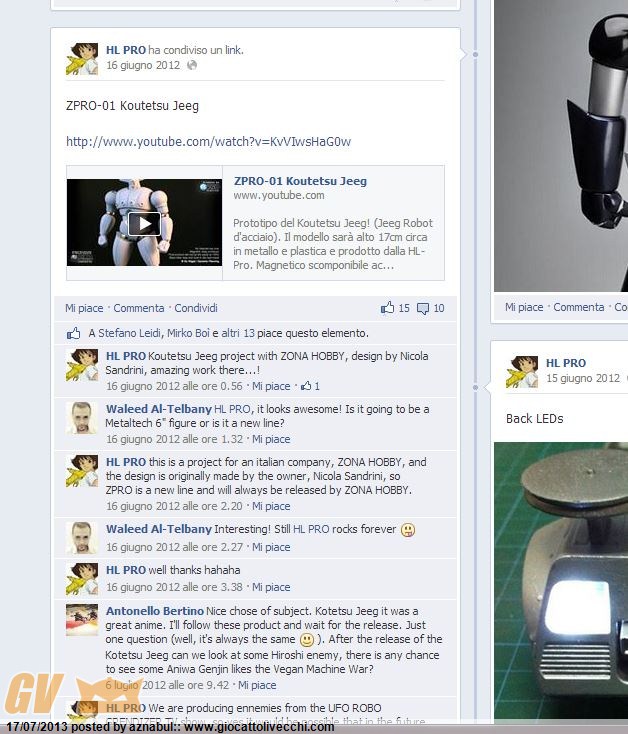
Task: Like the comment posted at 0.56
Action: [x=271, y=386]
